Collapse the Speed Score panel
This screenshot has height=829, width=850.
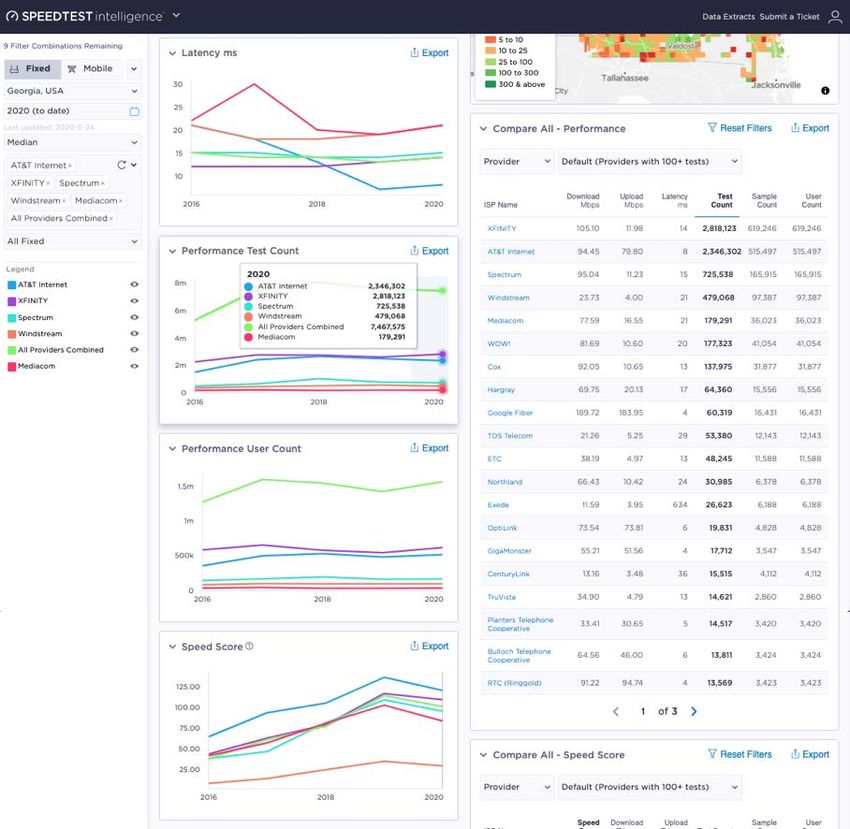tap(172, 647)
